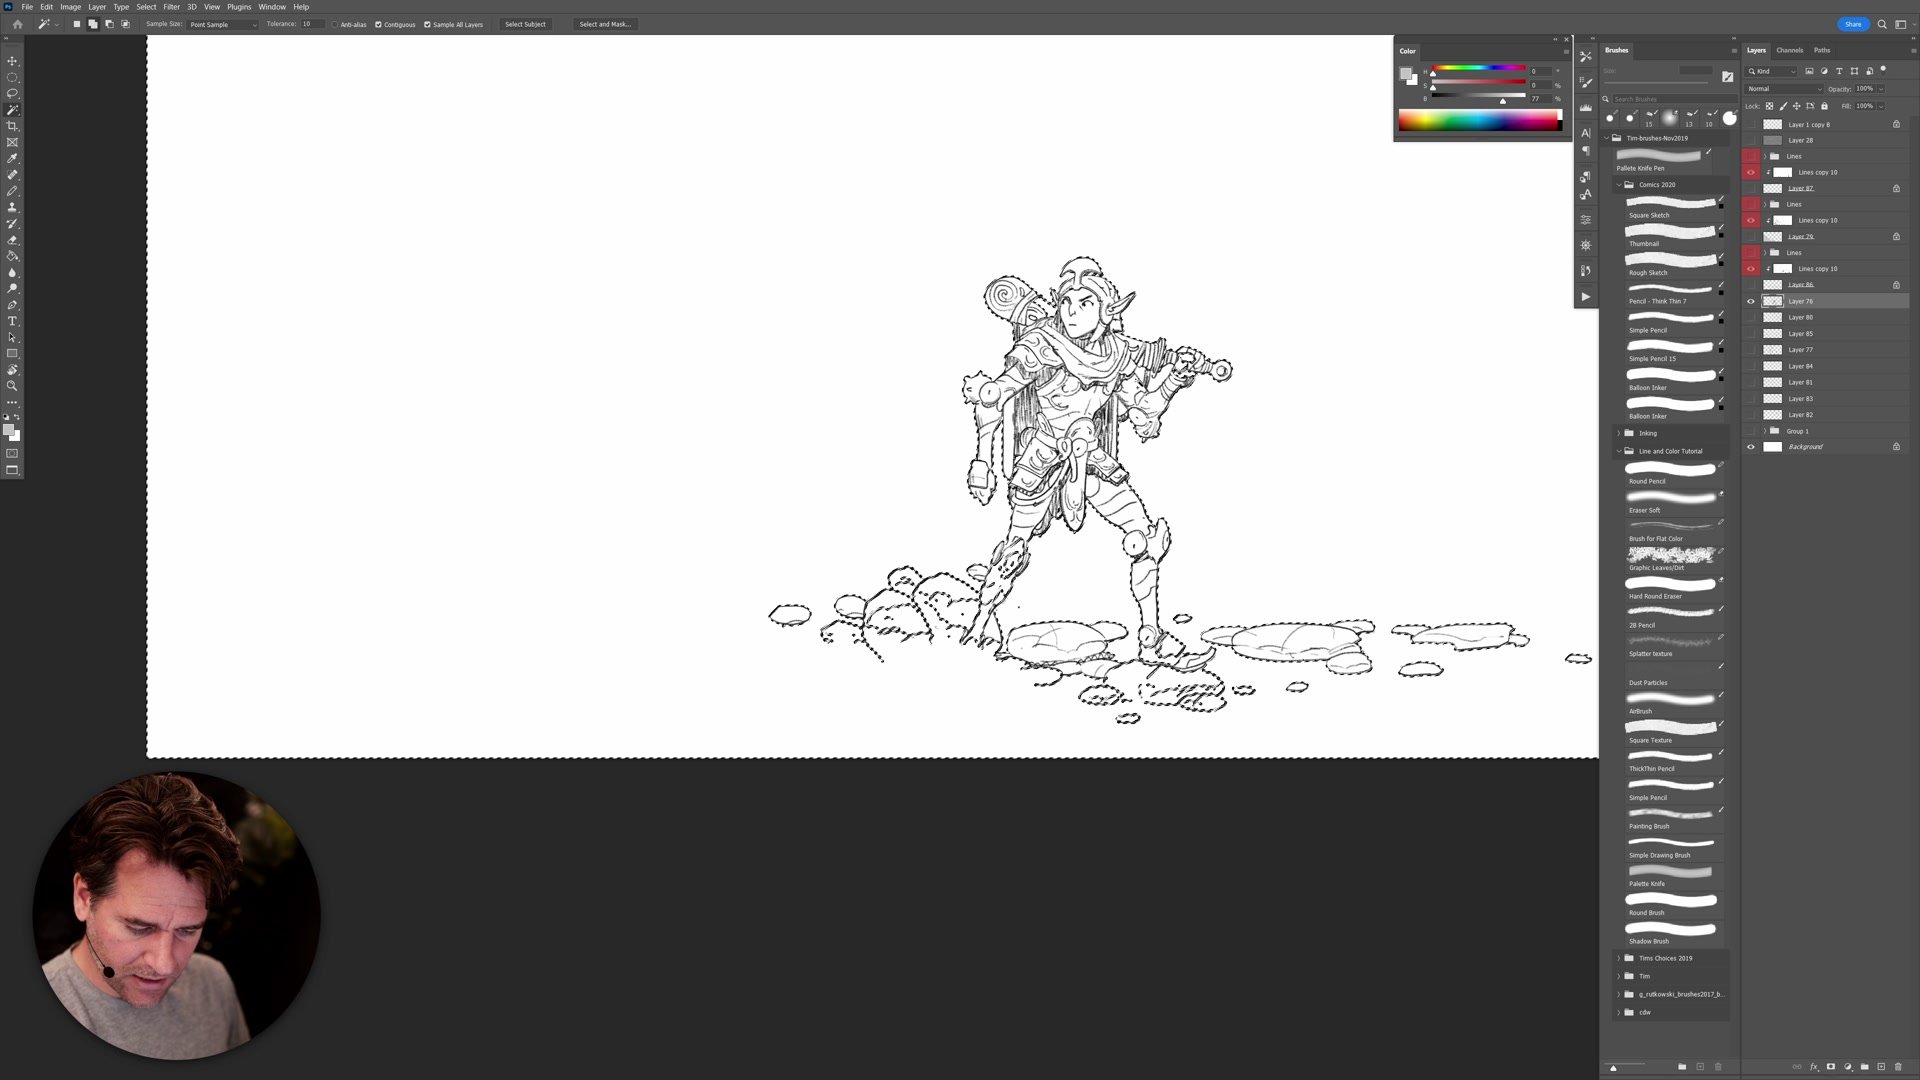Open the Sample Size dropdown
The image size is (1920, 1080).
click(x=222, y=24)
